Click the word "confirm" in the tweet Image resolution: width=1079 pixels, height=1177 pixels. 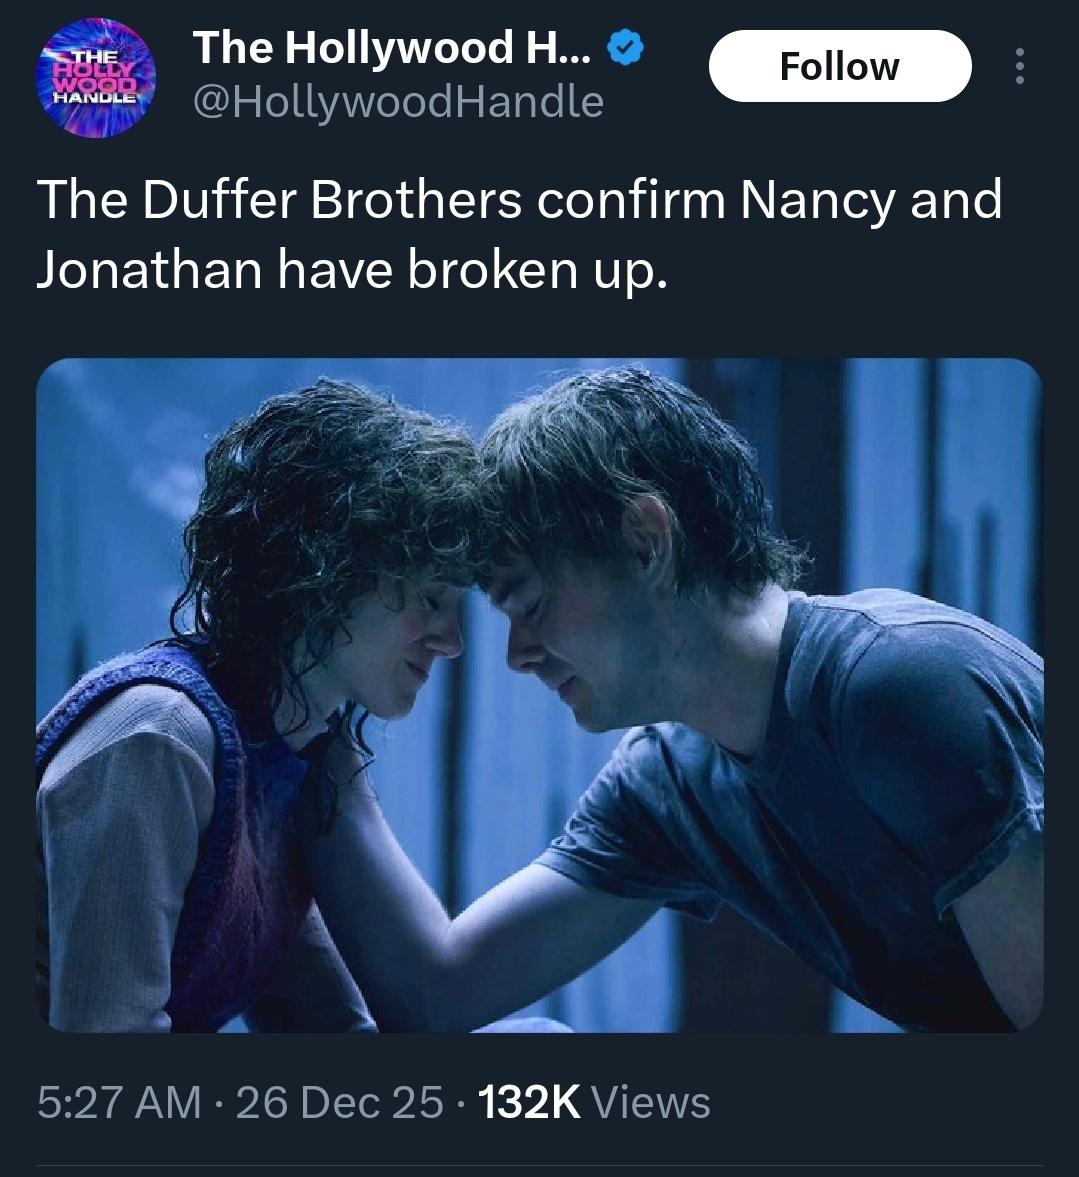tap(630, 200)
